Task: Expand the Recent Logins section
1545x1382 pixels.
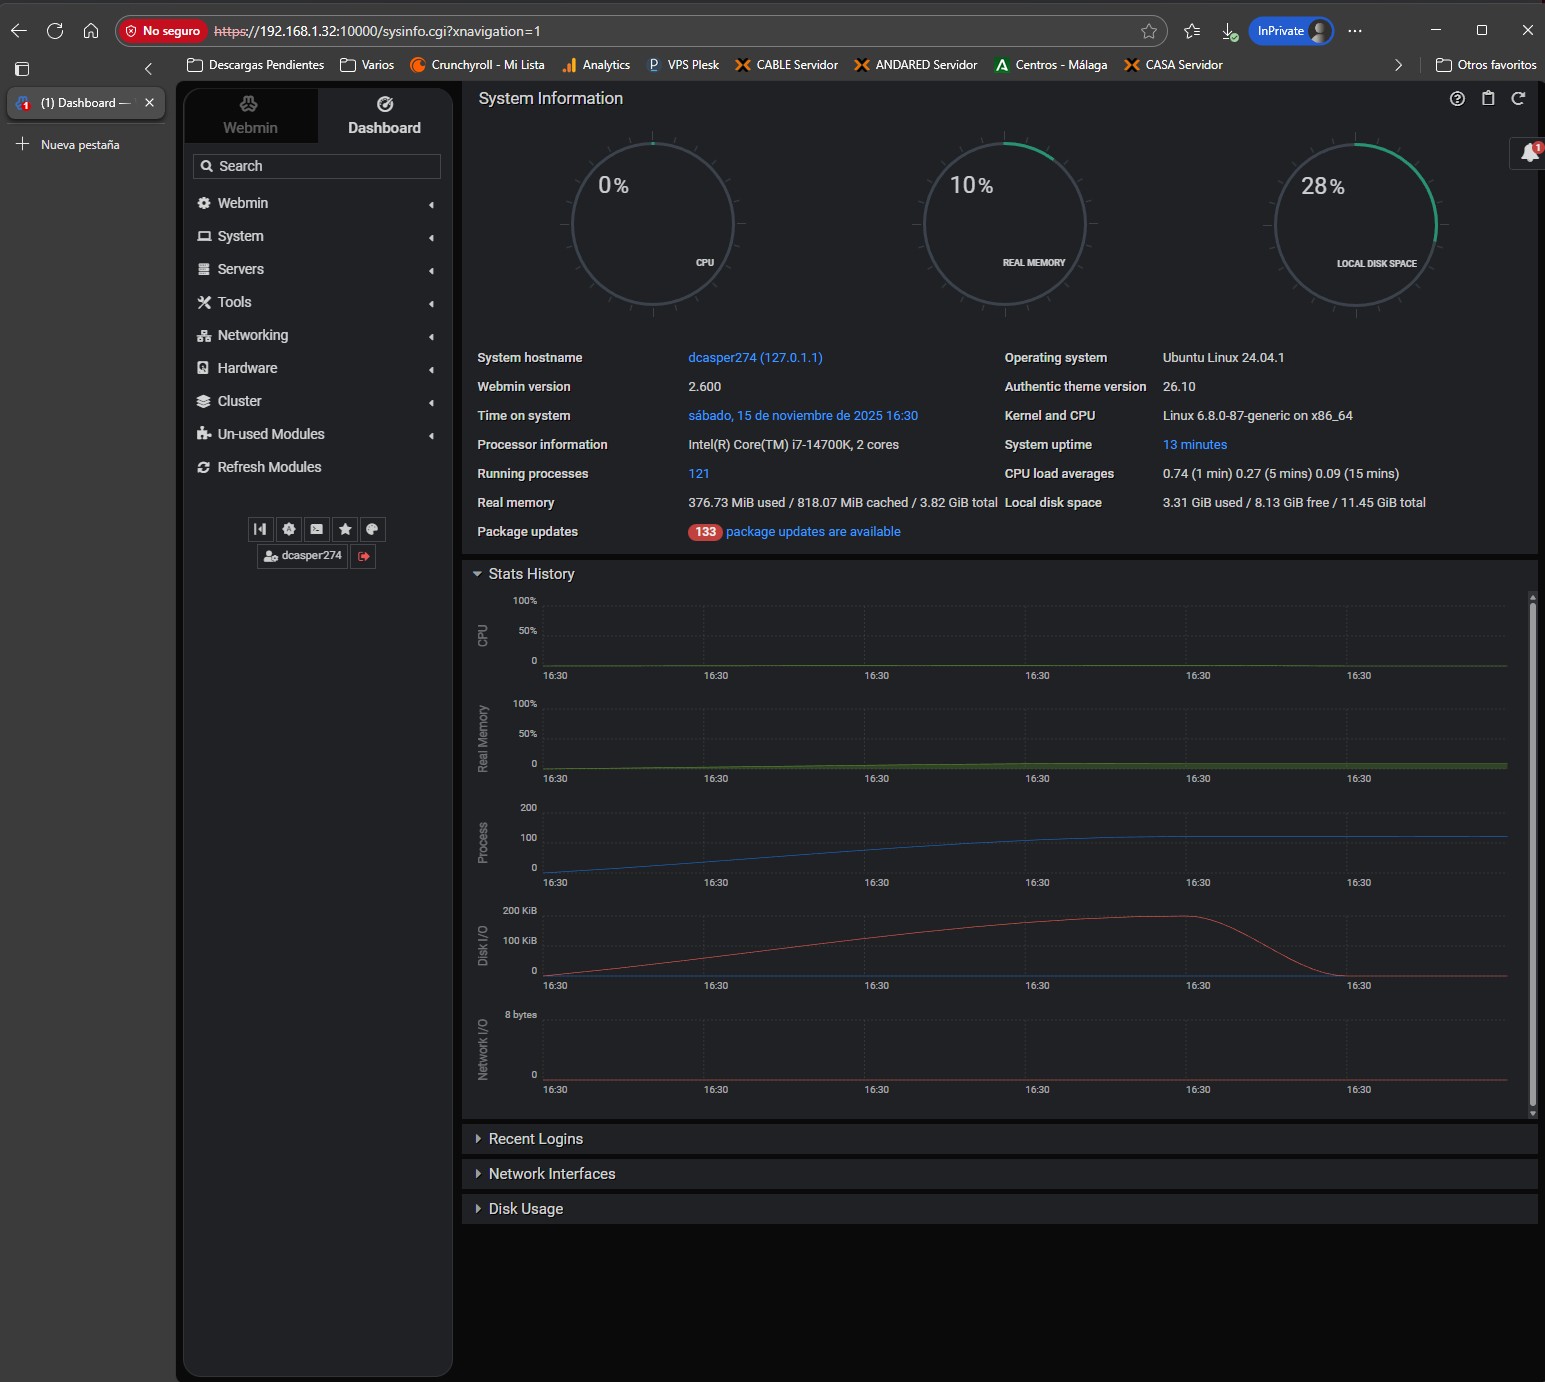Action: (535, 1139)
